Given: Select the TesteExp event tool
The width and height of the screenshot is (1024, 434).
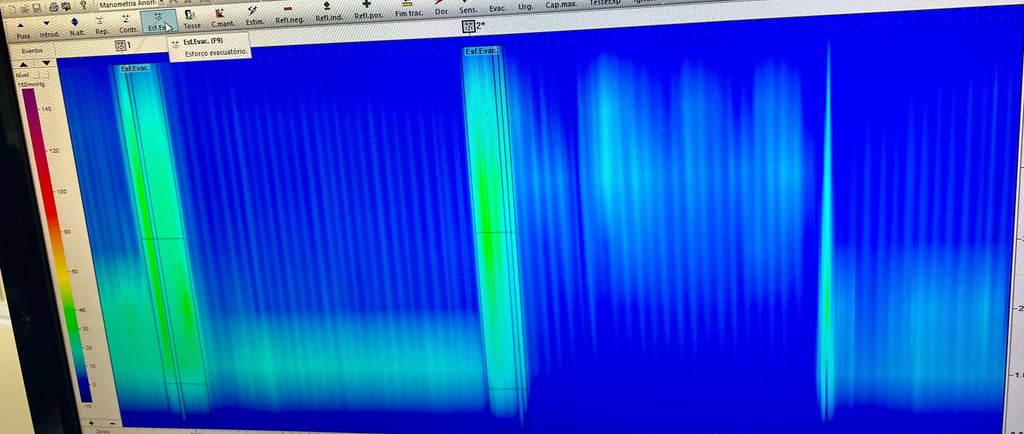Looking at the screenshot, I should point(605,3).
